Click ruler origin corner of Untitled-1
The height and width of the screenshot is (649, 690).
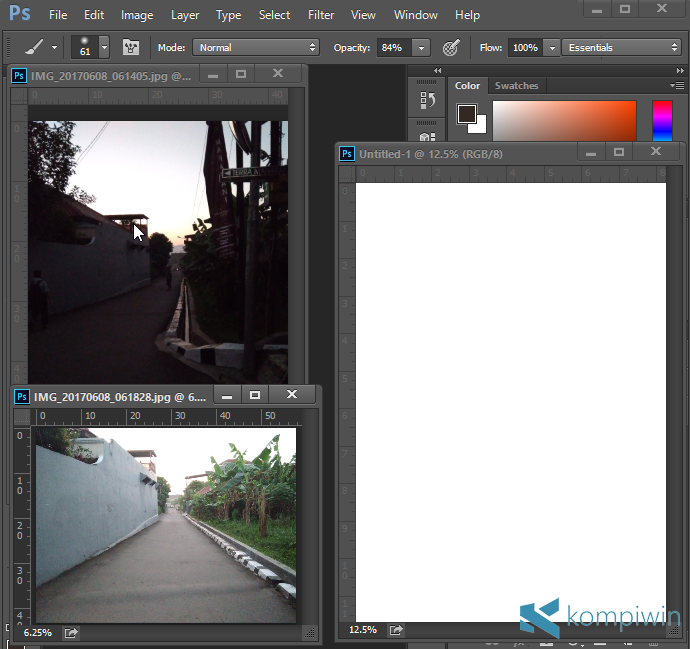(347, 173)
